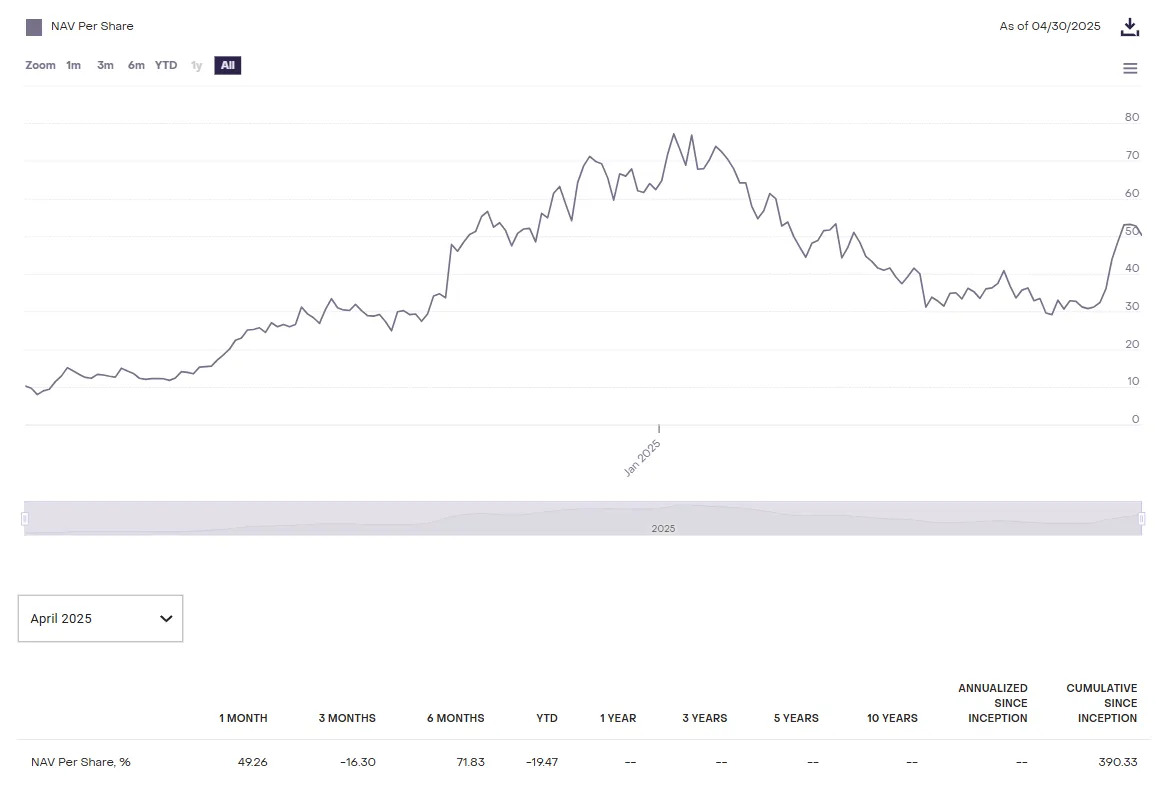Set zoom range to 1m
The height and width of the screenshot is (785, 1165).
pyautogui.click(x=74, y=66)
